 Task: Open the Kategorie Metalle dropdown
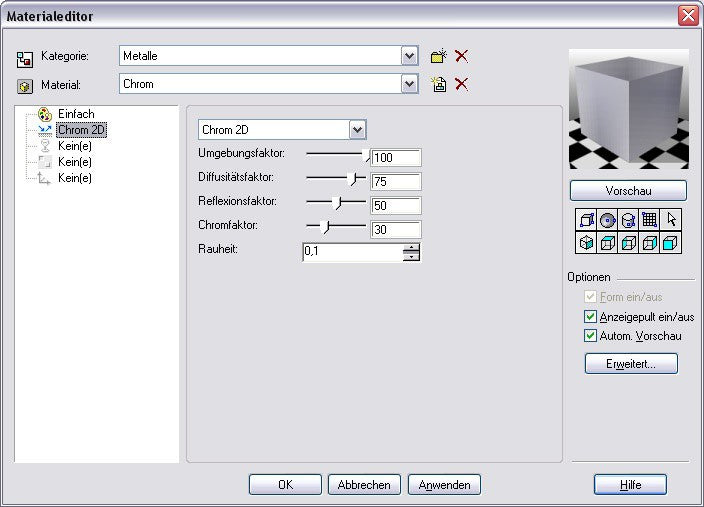(x=409, y=56)
